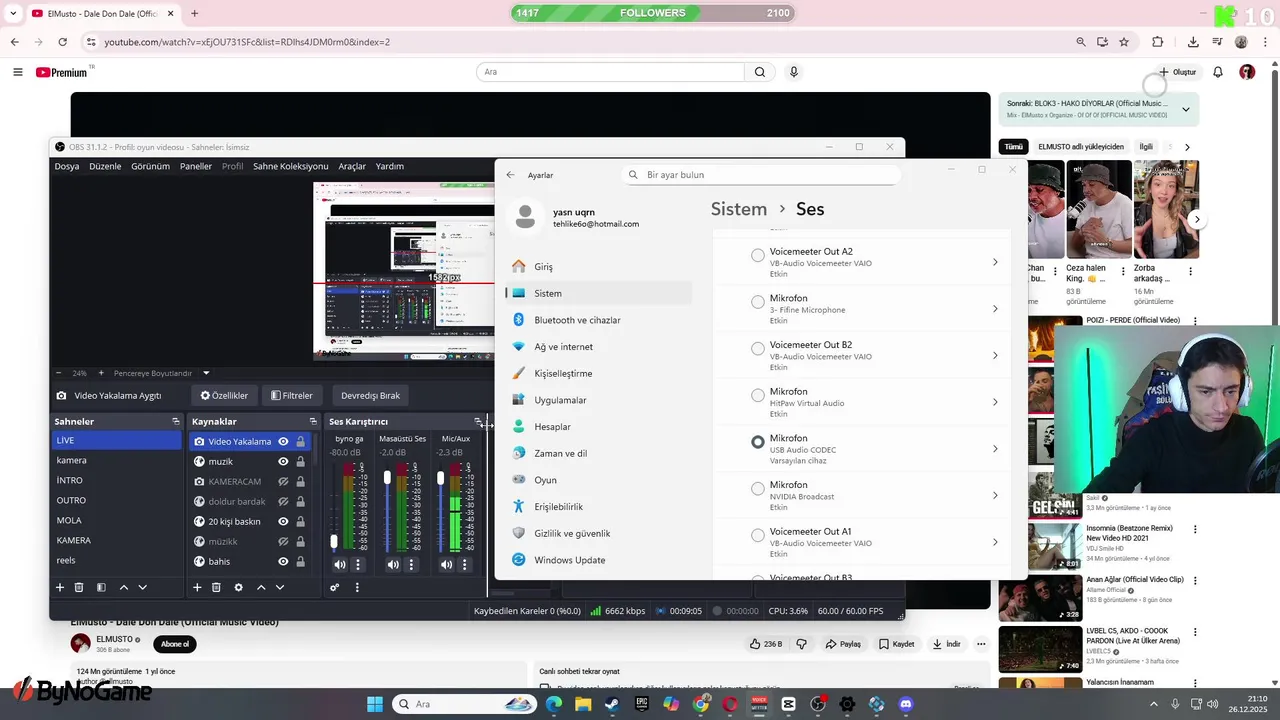Image resolution: width=1280 pixels, height=720 pixels.
Task: Search by voice microphone on YouTube
Action: [x=794, y=72]
